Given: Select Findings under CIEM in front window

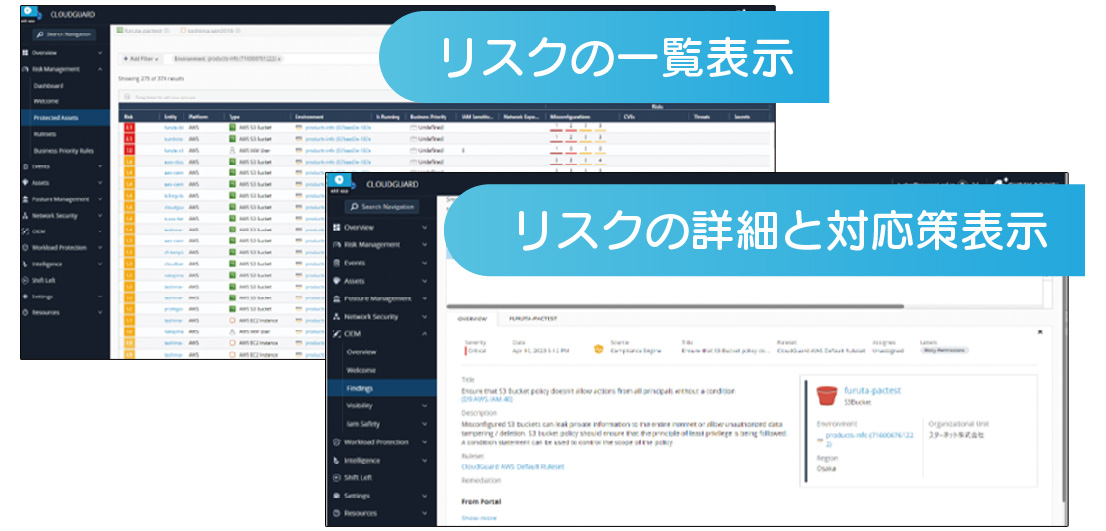Looking at the screenshot, I should tap(382, 388).
